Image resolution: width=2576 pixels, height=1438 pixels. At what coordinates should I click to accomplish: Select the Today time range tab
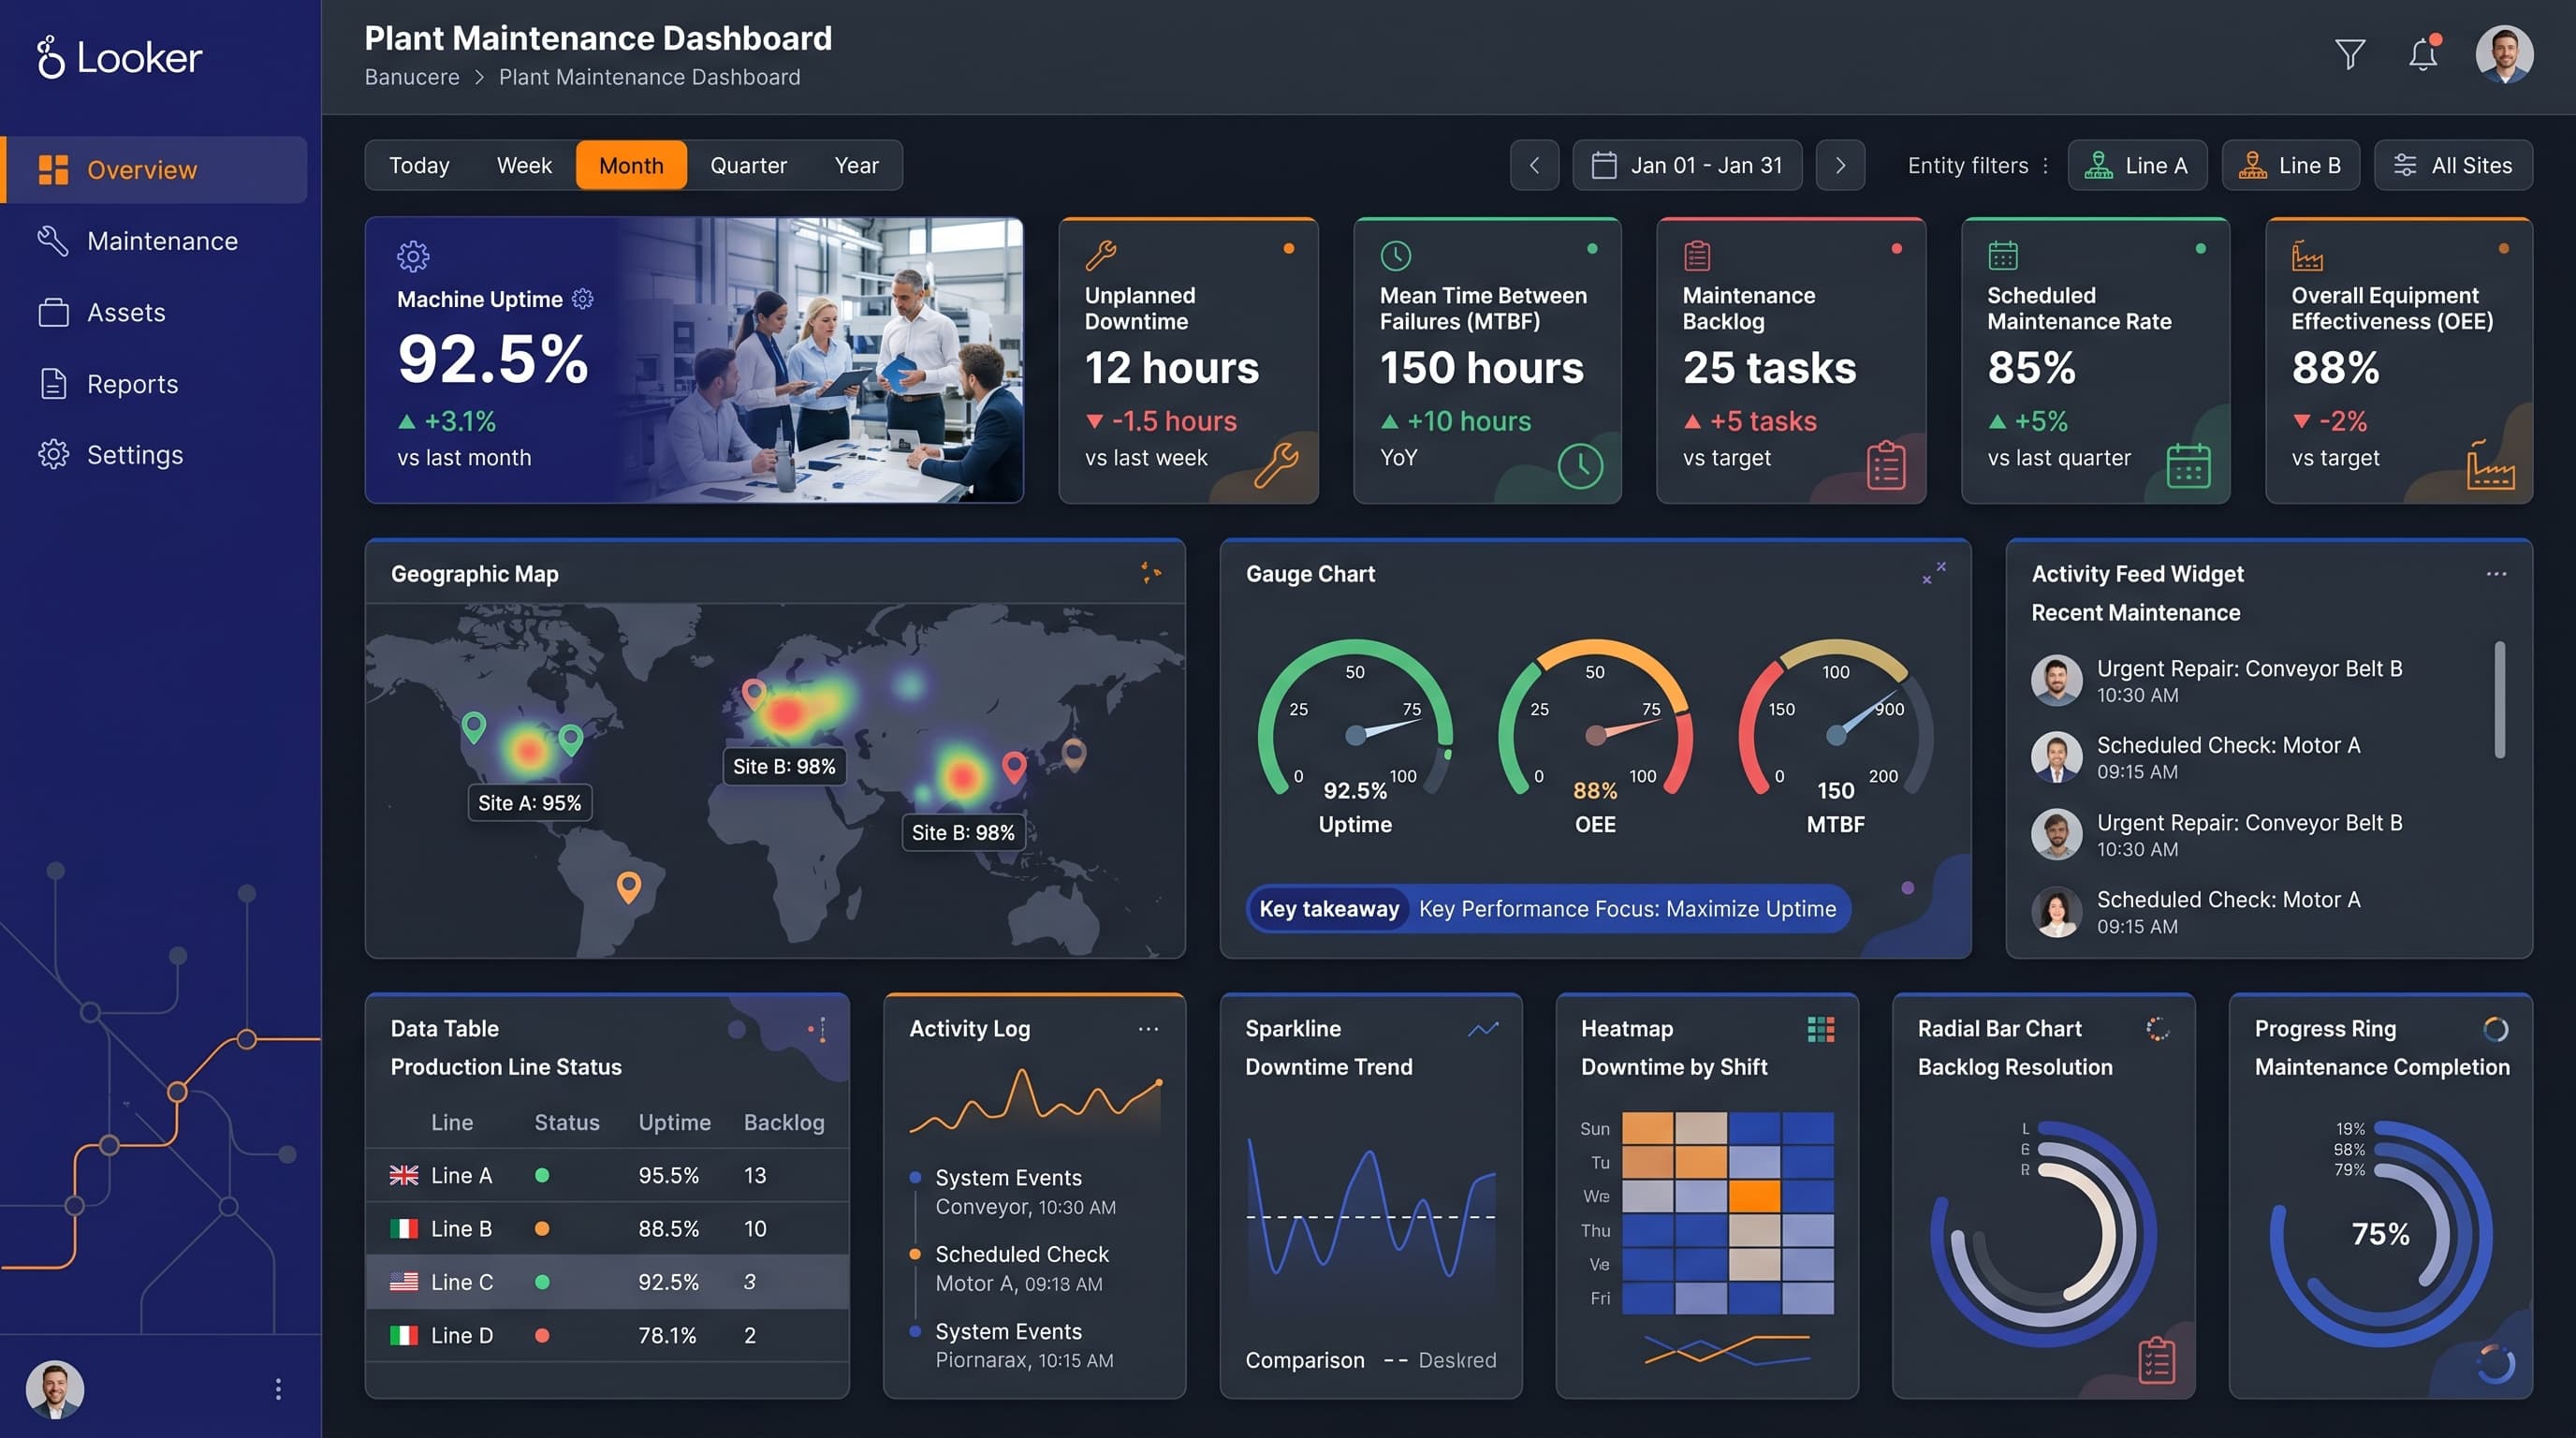point(419,165)
